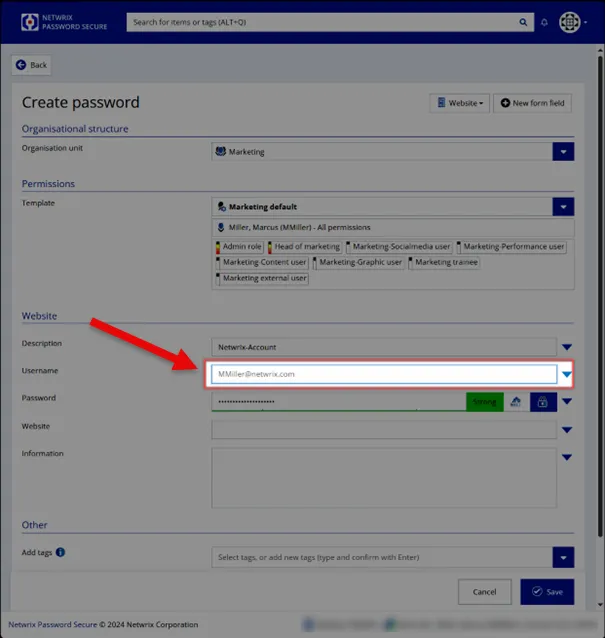This screenshot has width=605, height=638.
Task: Open the Password field options arrow
Action: tap(567, 402)
